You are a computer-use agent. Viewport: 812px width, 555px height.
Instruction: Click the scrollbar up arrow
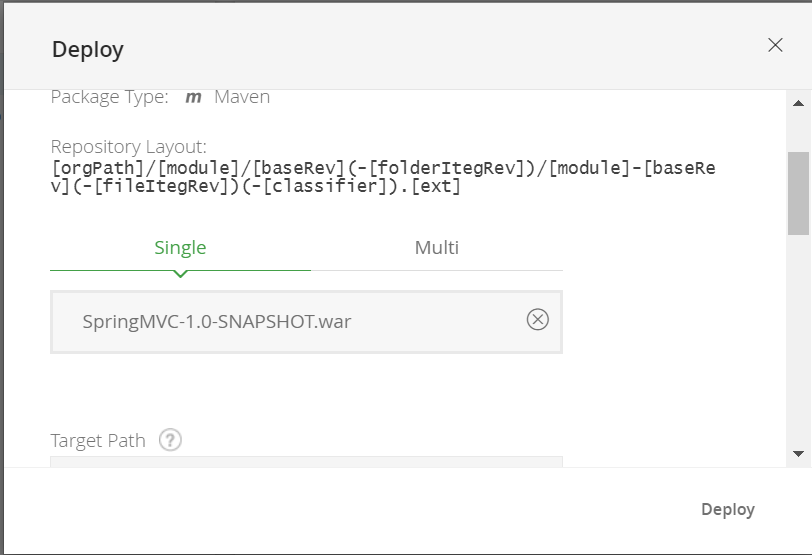pos(798,103)
